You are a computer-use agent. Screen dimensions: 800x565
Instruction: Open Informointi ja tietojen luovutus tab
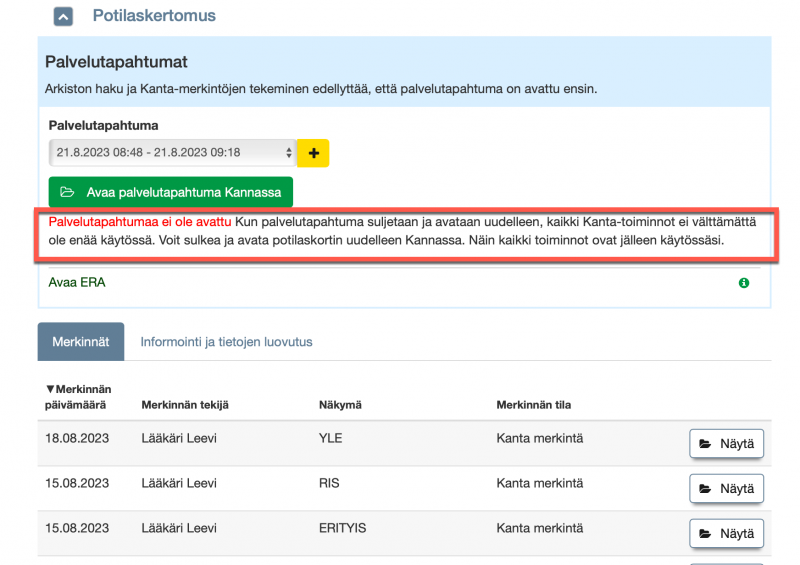(226, 342)
